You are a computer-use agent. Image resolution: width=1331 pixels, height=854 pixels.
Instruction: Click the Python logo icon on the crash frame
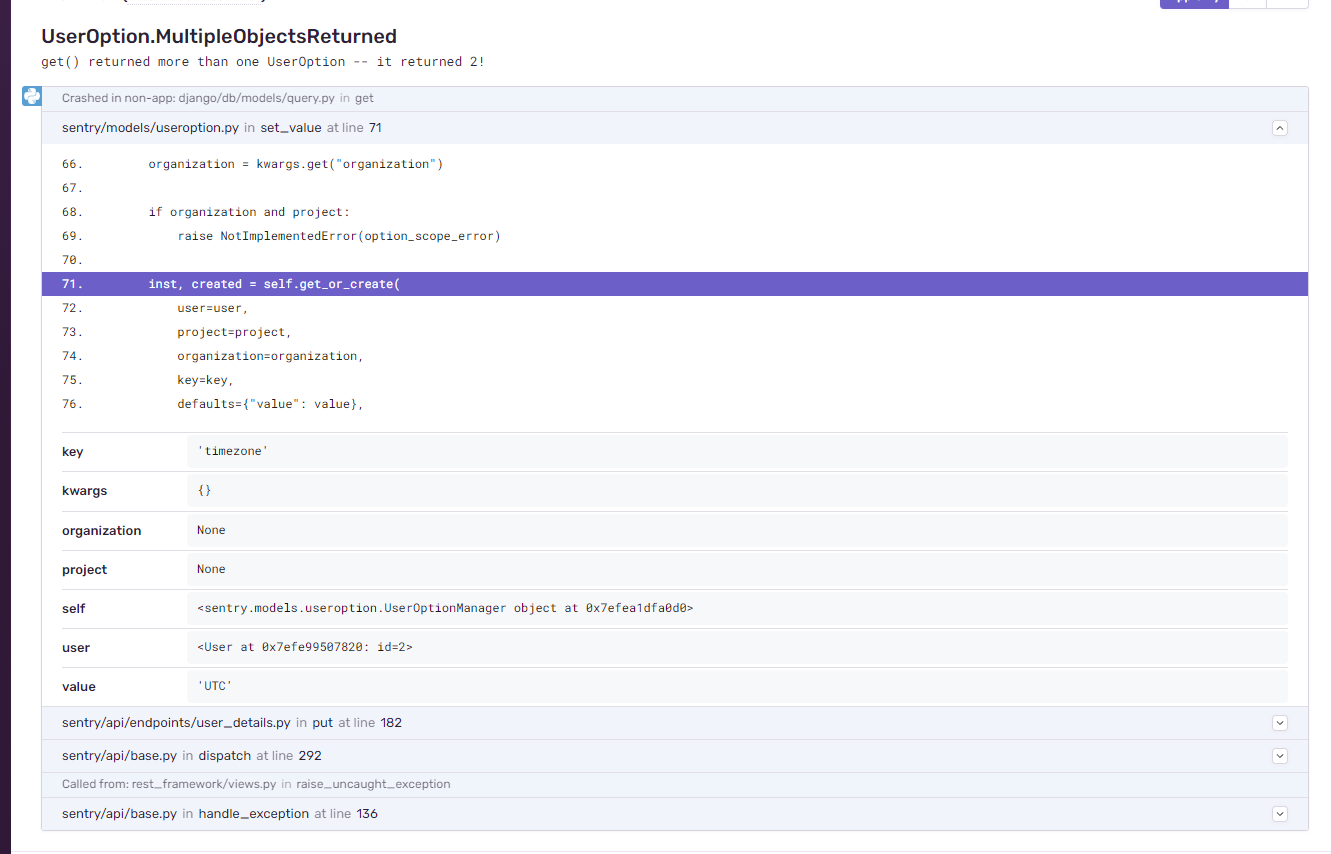32,96
